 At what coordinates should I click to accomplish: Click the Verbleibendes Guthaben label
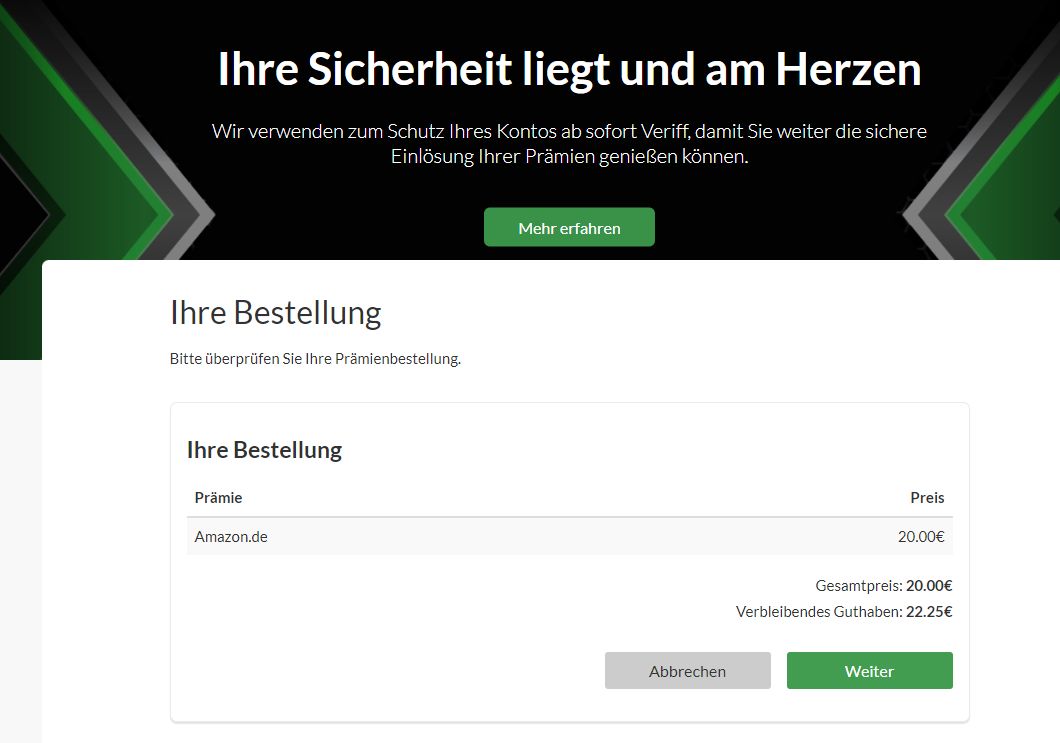(818, 612)
